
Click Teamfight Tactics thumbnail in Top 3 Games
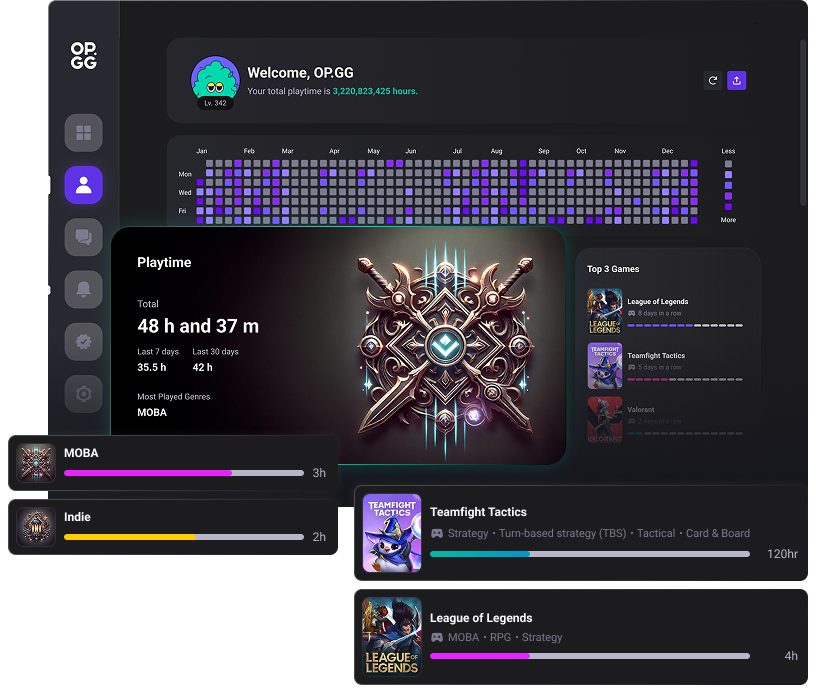[x=605, y=366]
